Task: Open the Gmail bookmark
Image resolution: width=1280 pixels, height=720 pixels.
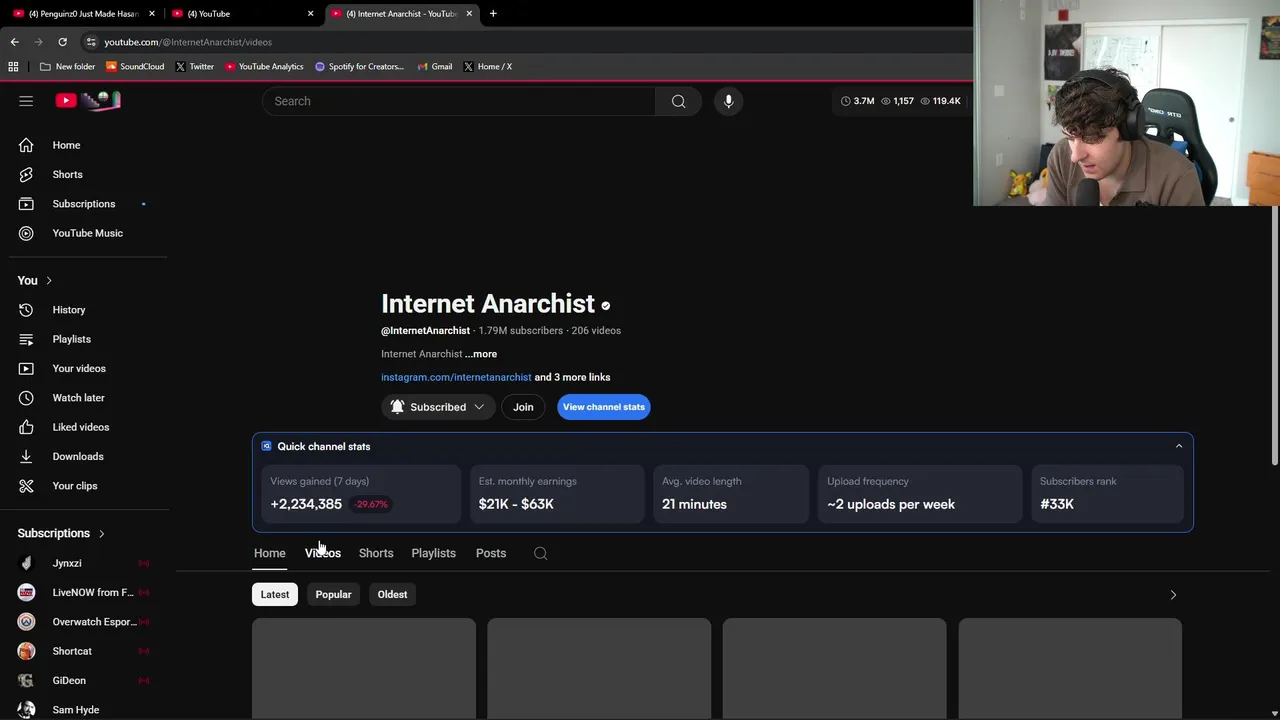Action: point(434,66)
